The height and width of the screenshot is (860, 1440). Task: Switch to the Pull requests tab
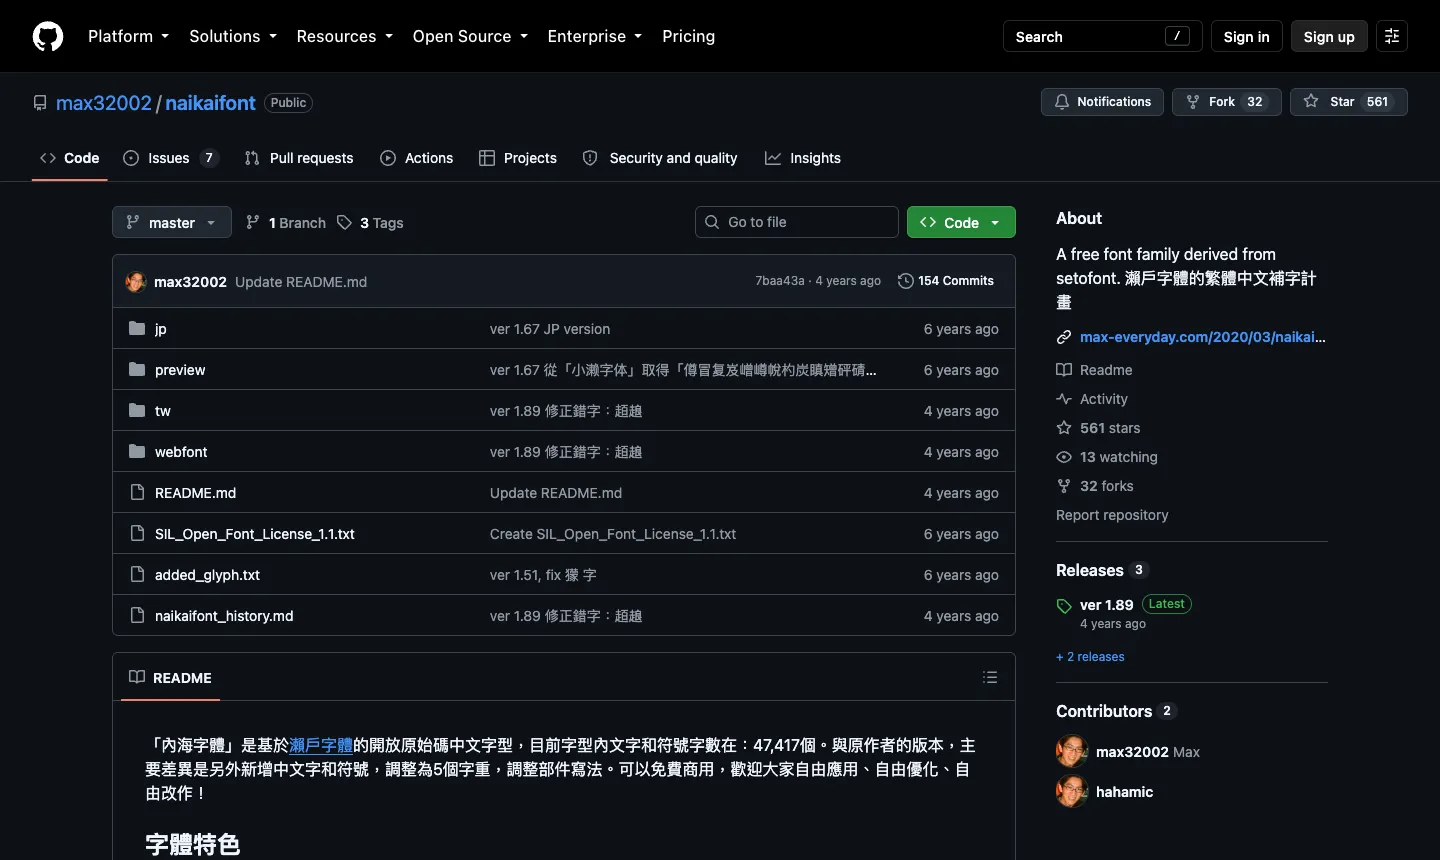tap(299, 158)
